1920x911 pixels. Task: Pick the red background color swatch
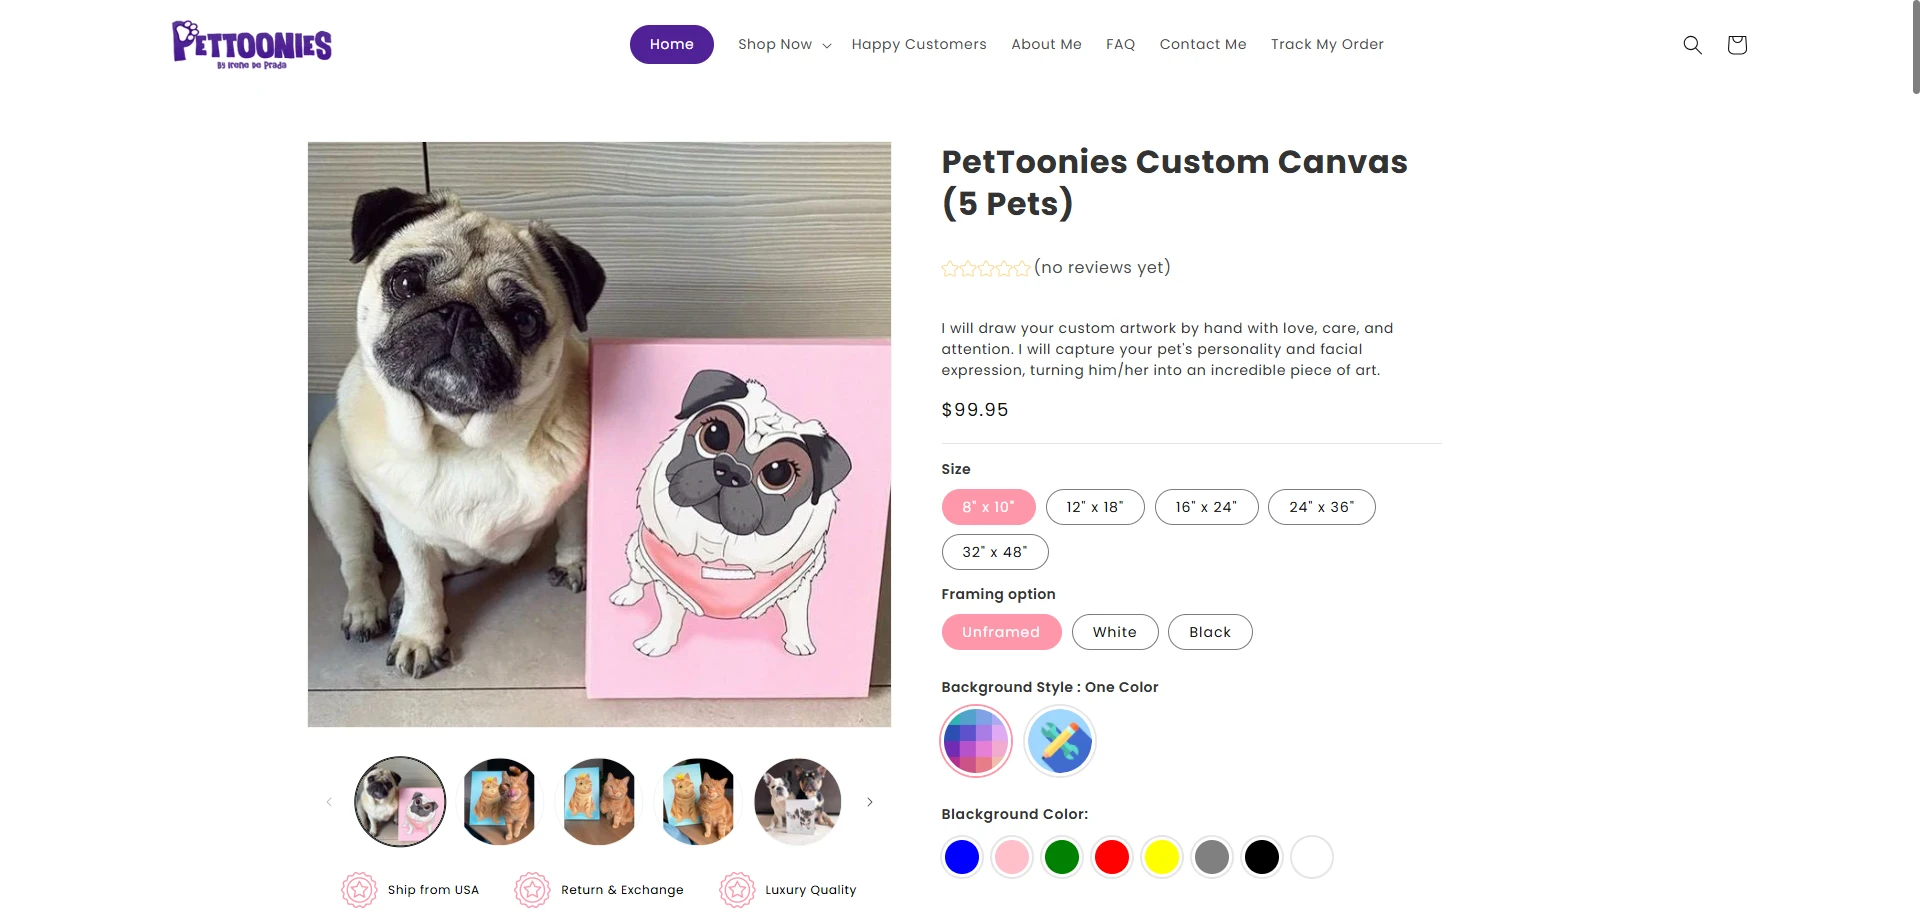[1111, 856]
